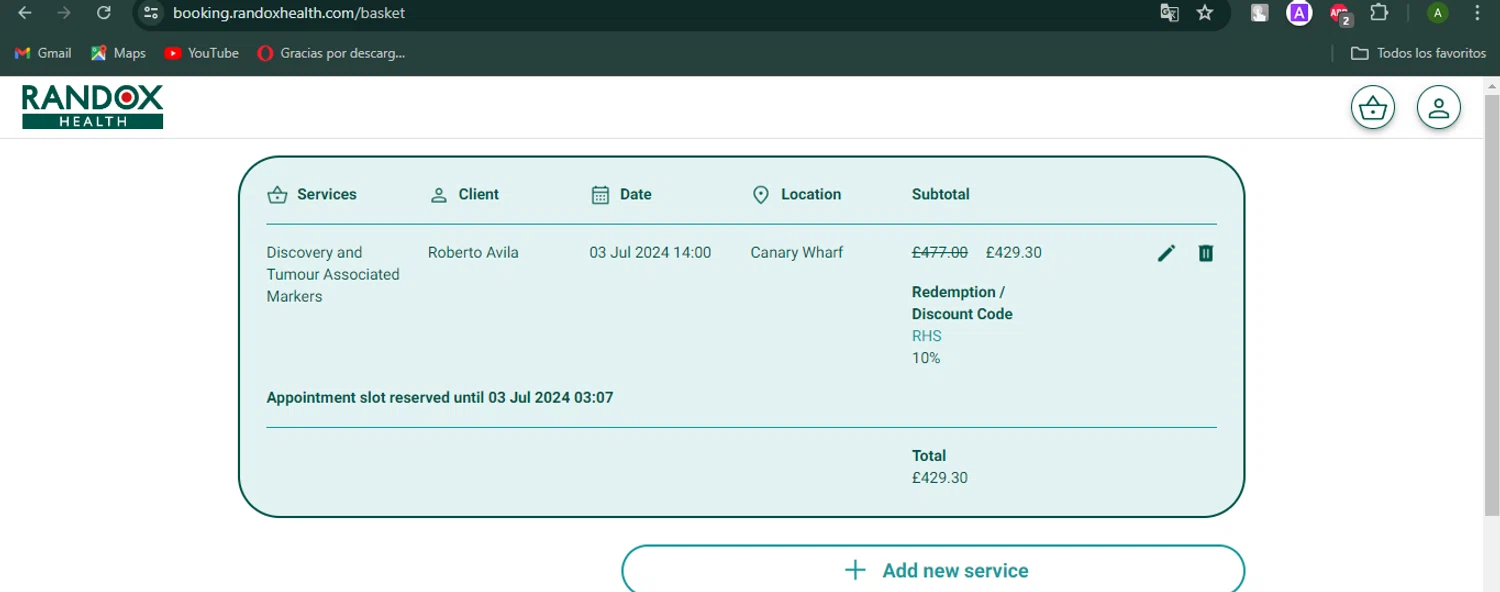Click the discounted subtotal £429.30

[x=1013, y=252]
